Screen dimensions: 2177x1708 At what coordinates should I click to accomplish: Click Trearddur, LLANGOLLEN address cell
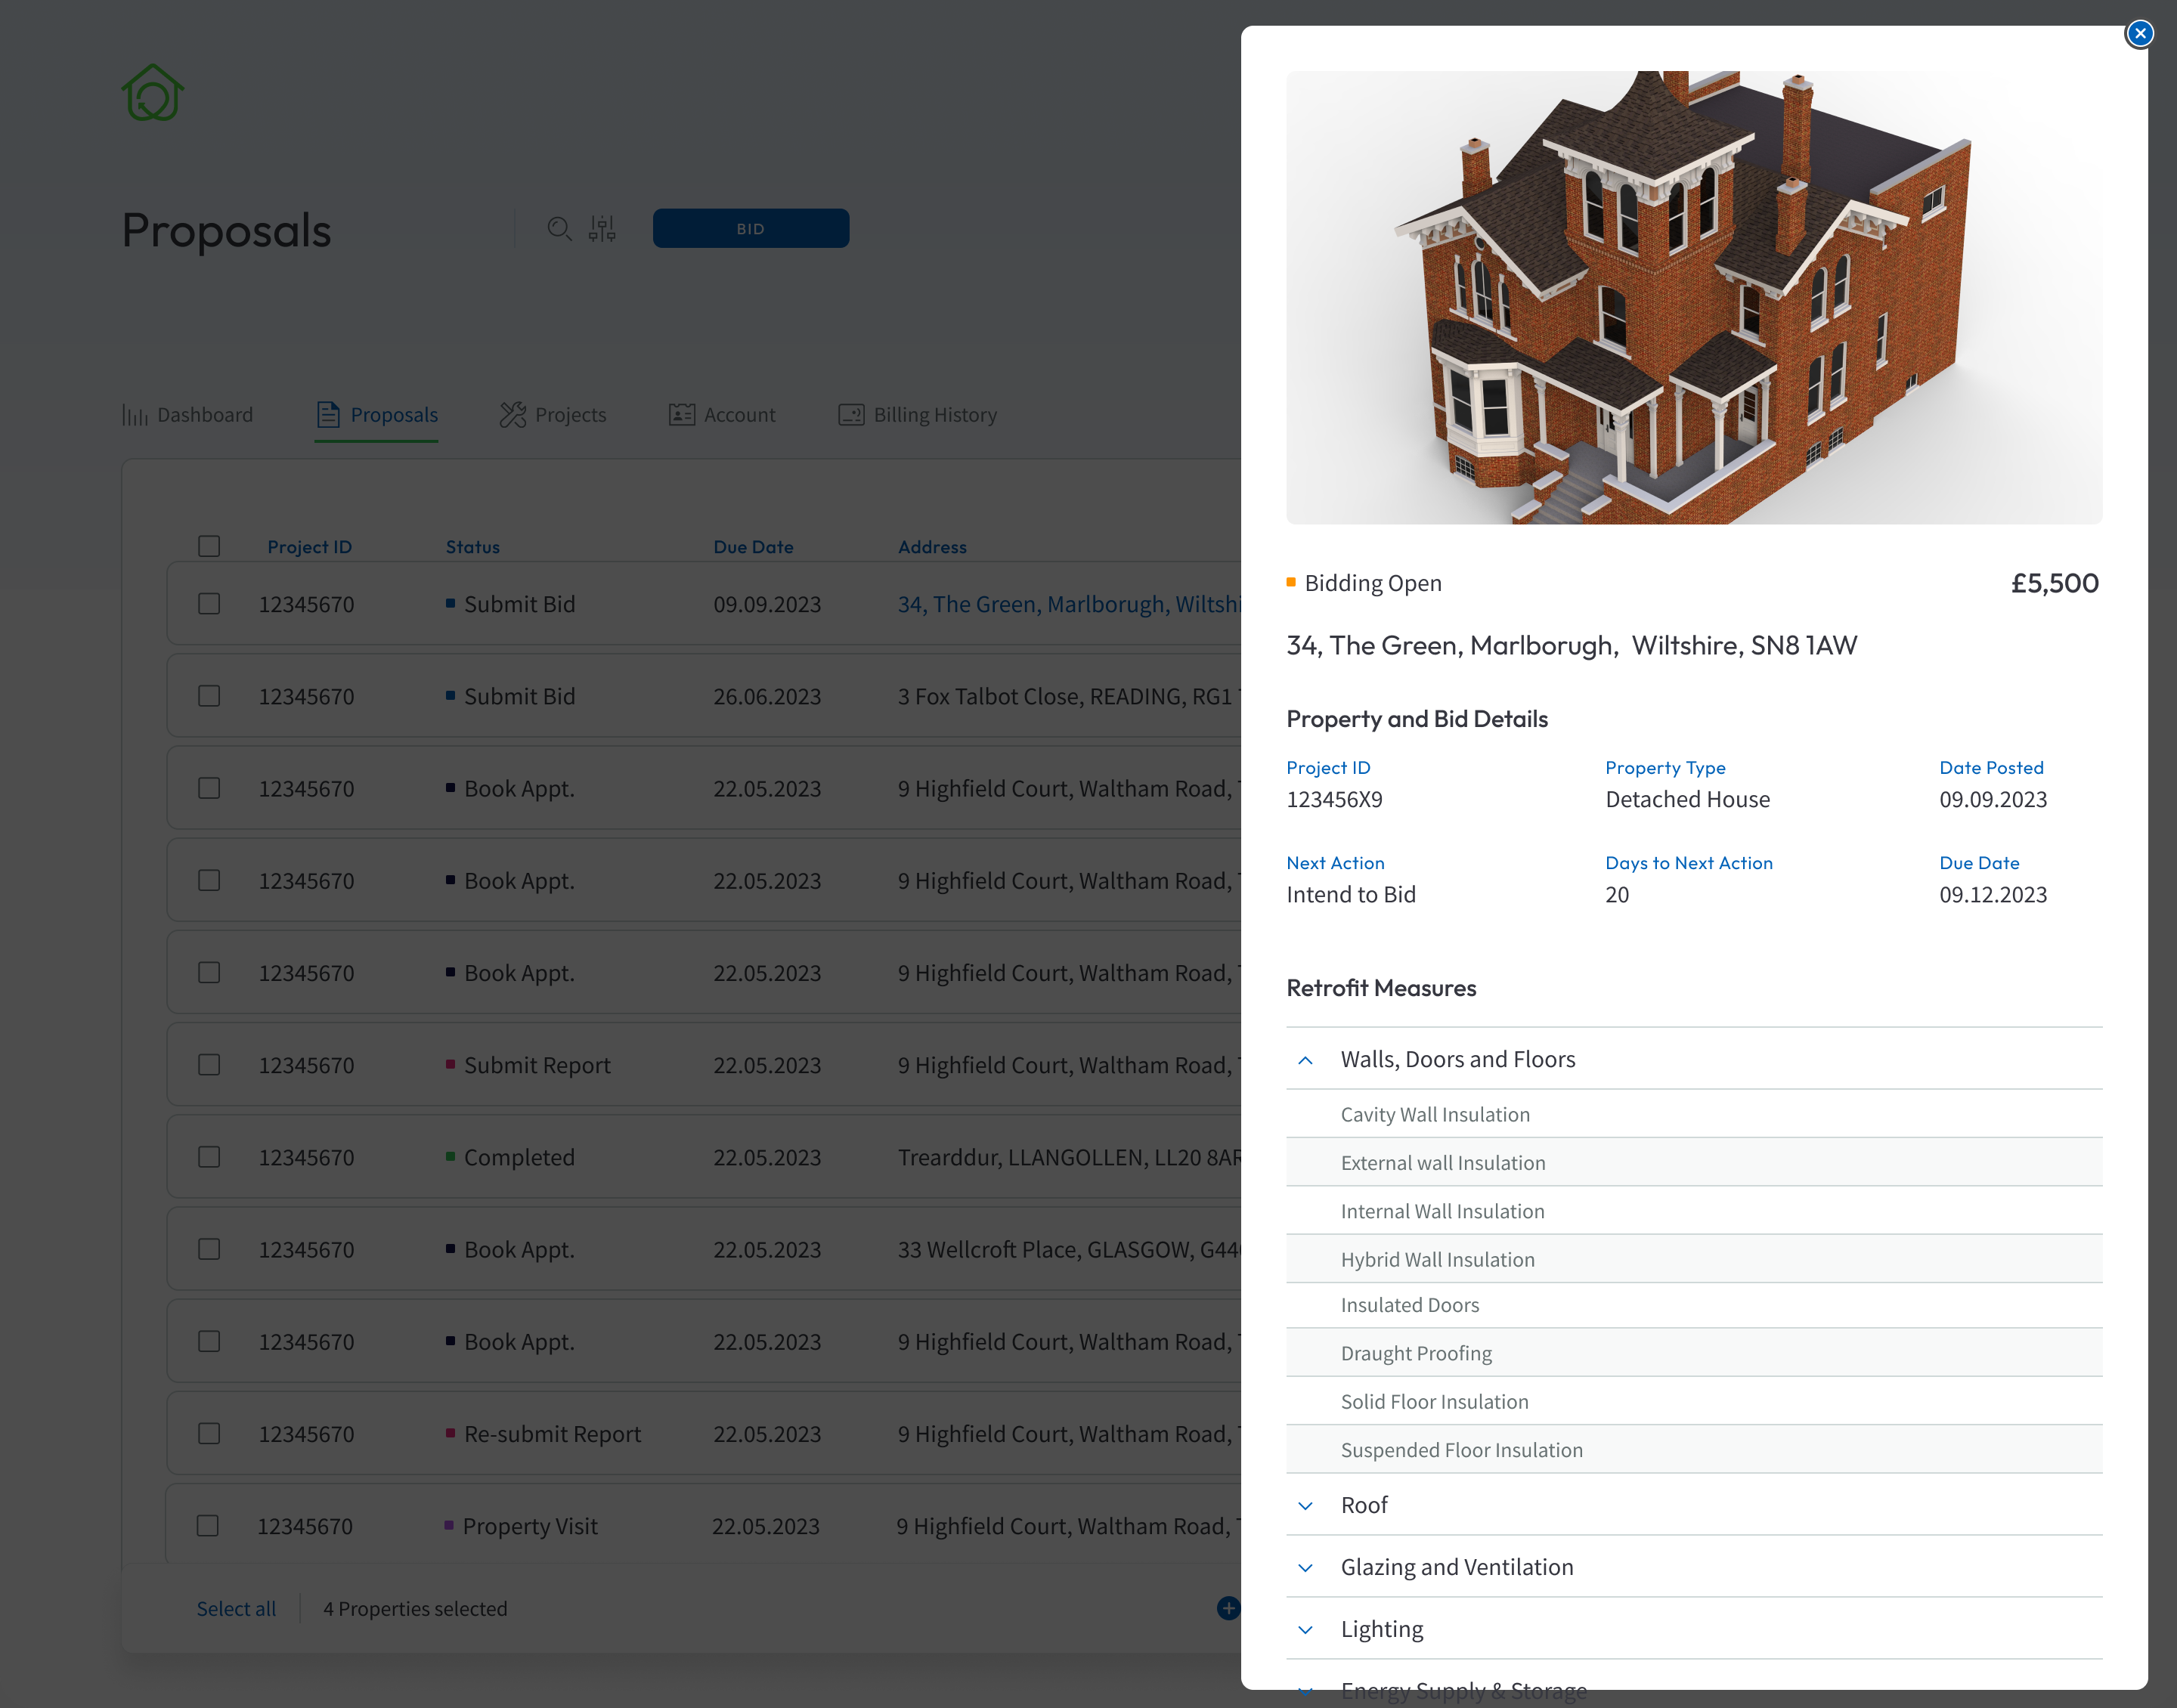(1069, 1157)
